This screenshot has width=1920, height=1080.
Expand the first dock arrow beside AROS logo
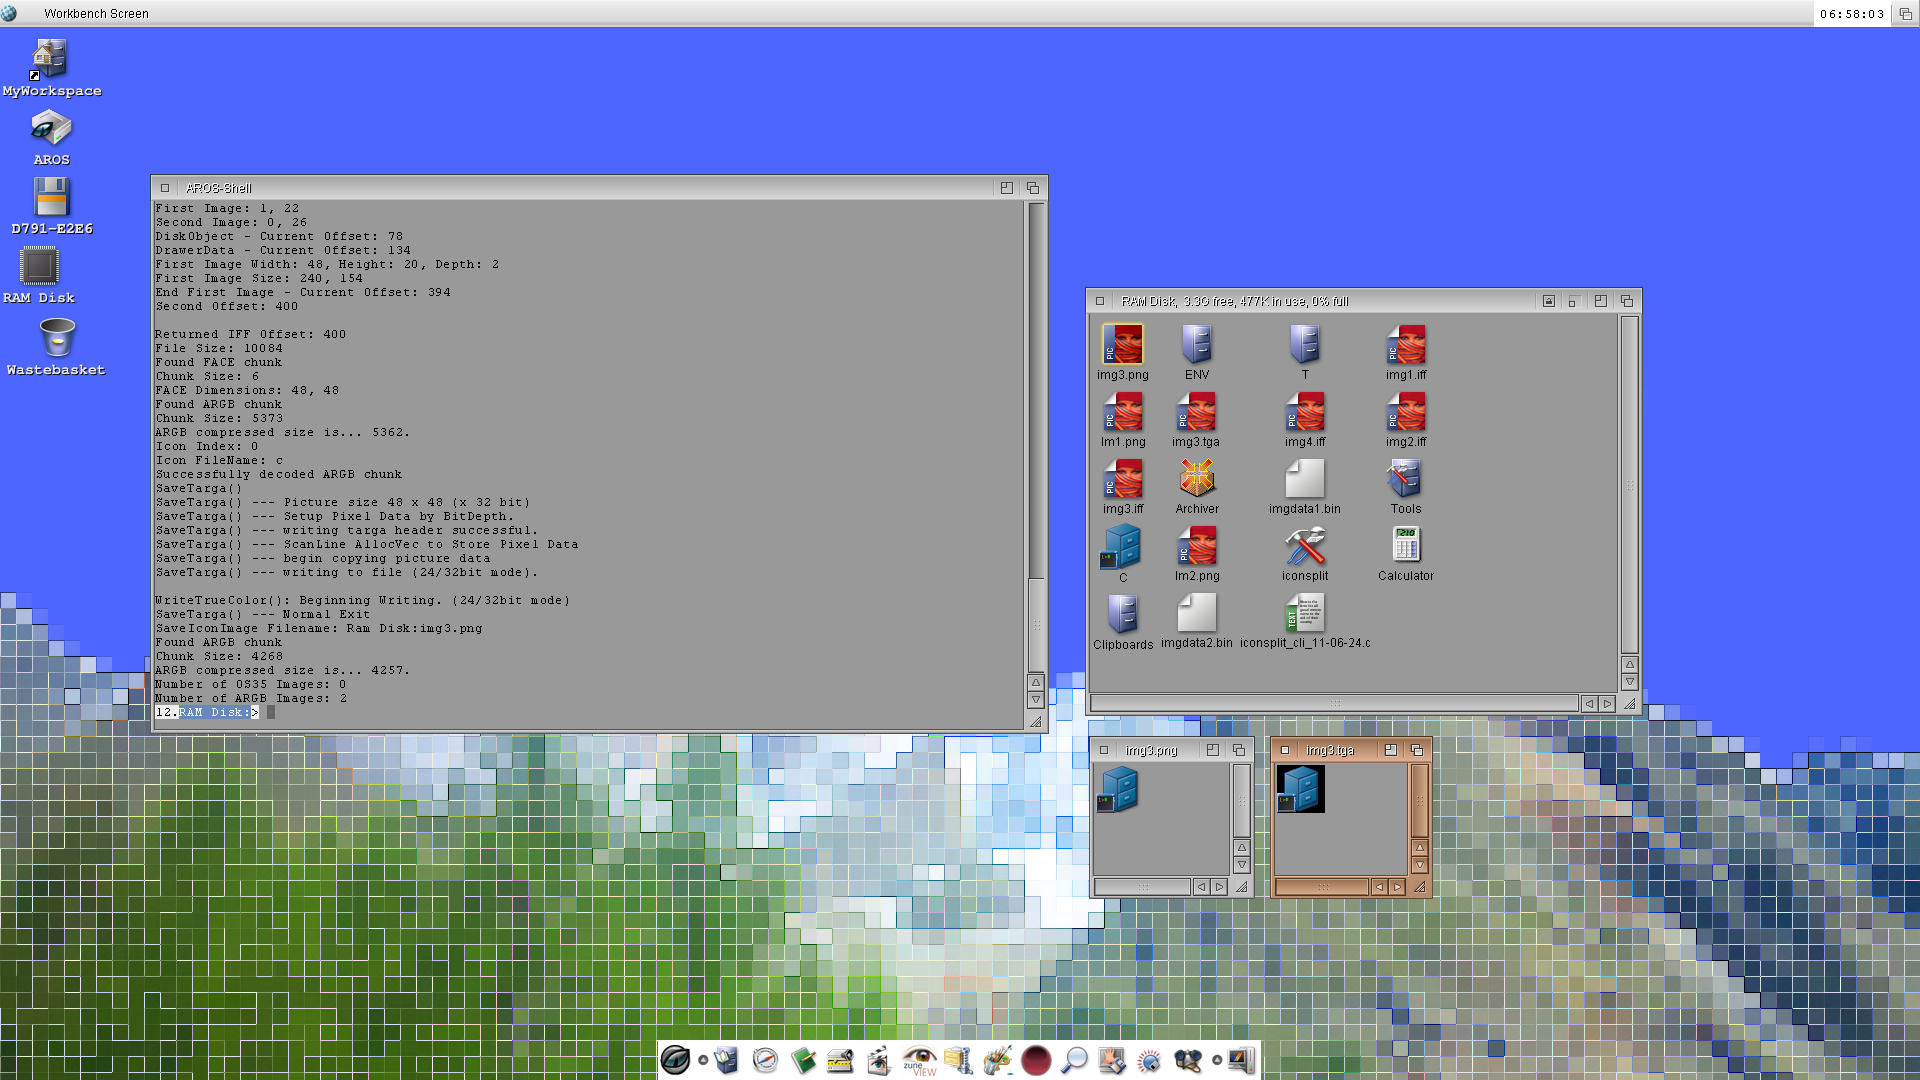pyautogui.click(x=703, y=1060)
